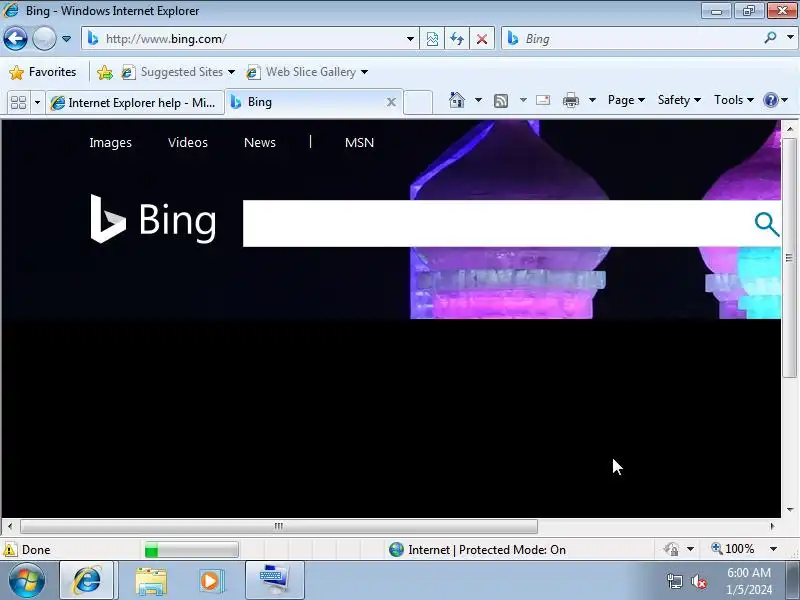Click the horizontal scrollbar left arrow

coord(10,526)
